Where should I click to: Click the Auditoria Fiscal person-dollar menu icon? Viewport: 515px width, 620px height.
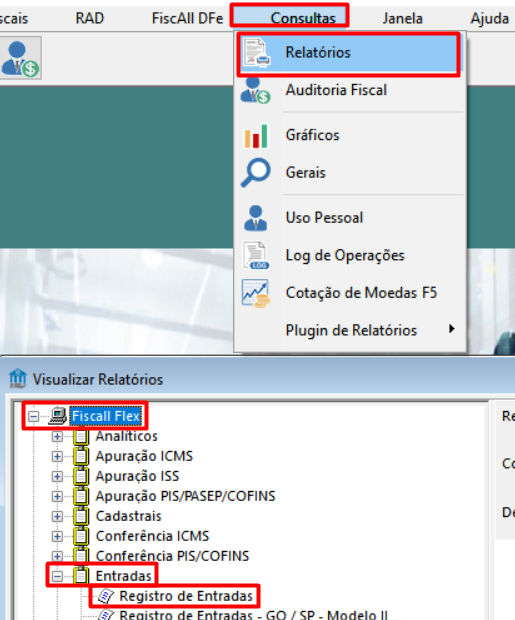[256, 91]
